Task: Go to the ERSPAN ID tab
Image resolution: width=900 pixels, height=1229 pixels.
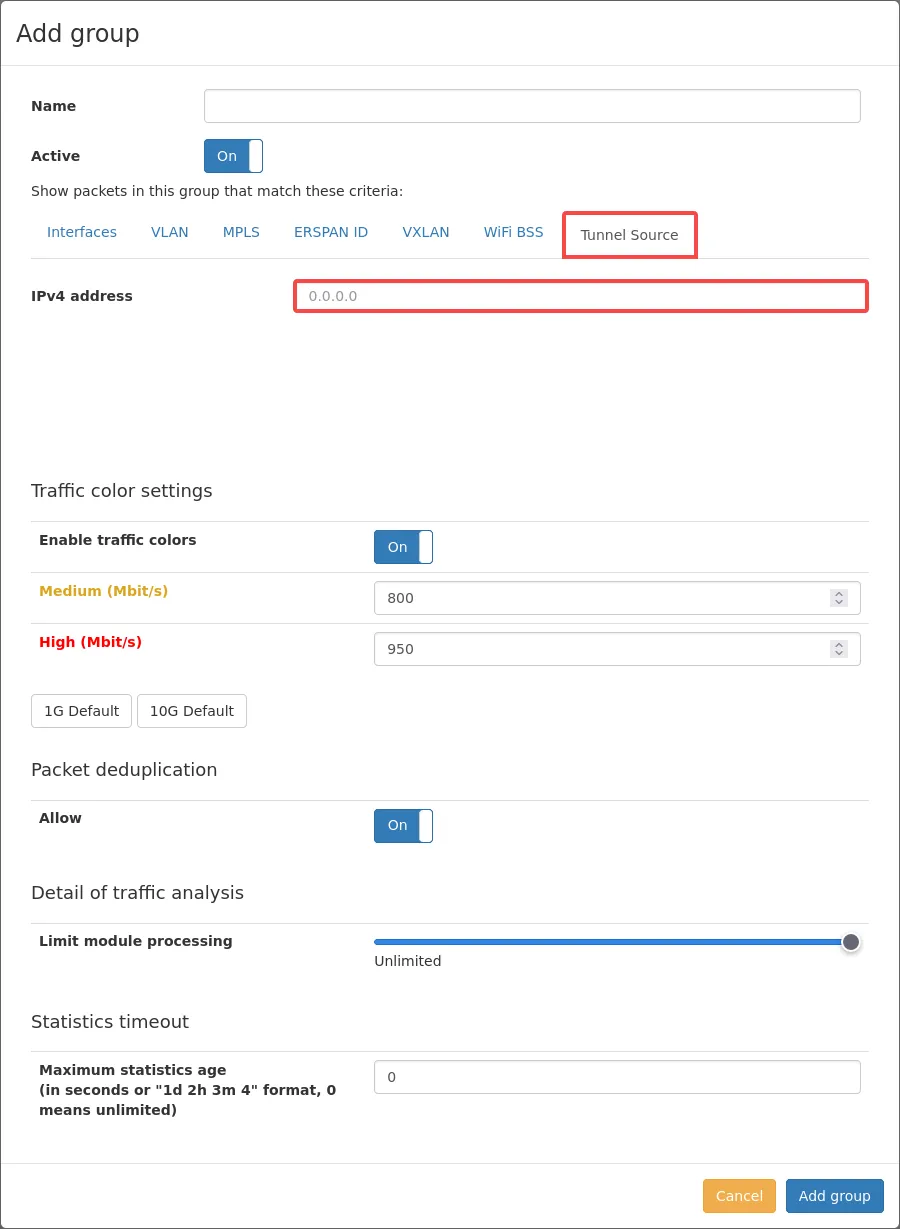Action: tap(331, 232)
